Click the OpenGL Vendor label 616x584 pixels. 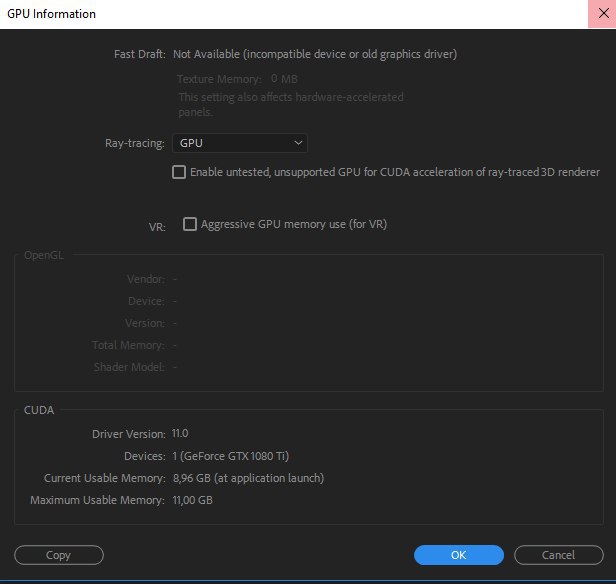146,279
